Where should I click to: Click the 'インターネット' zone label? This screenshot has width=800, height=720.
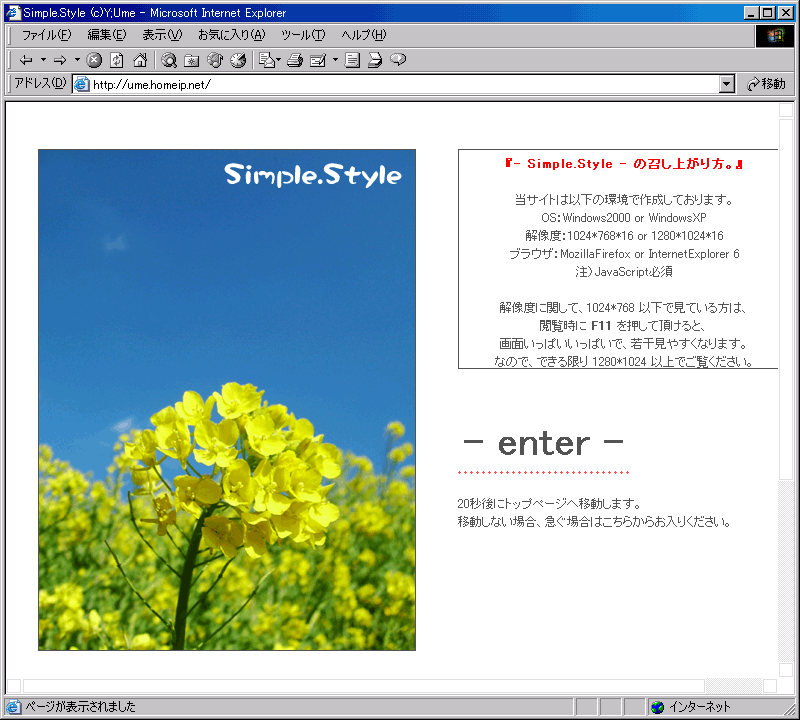pos(699,707)
